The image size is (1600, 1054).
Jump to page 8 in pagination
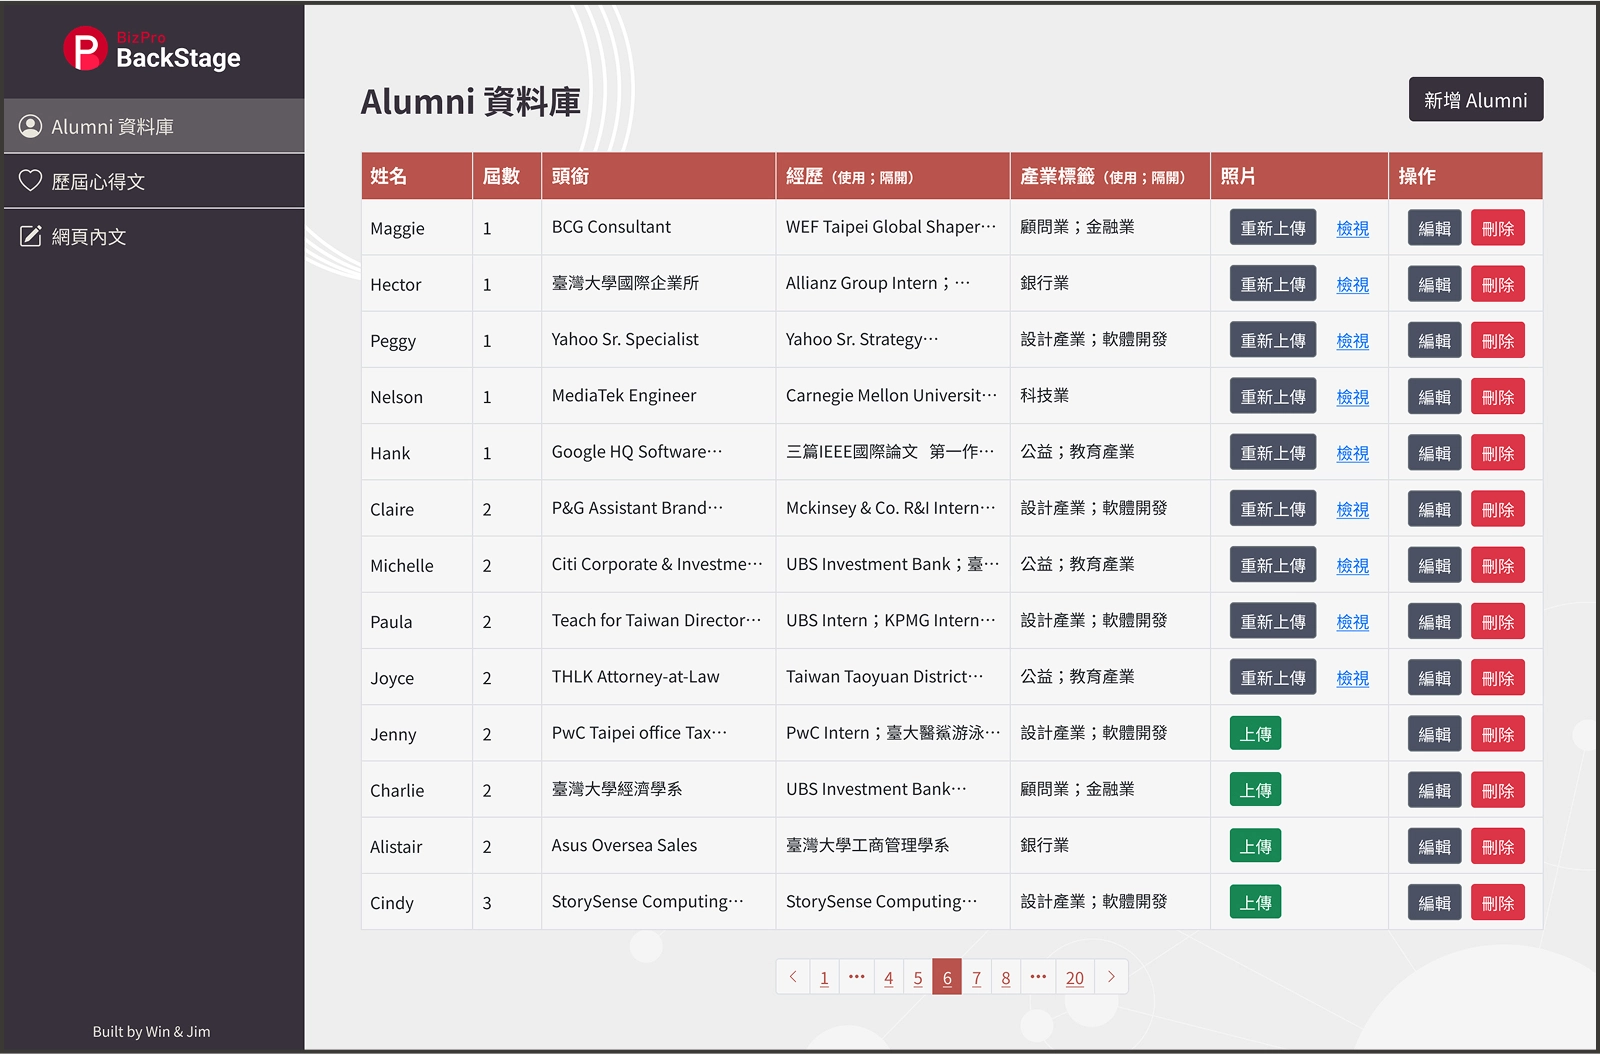click(x=1006, y=977)
